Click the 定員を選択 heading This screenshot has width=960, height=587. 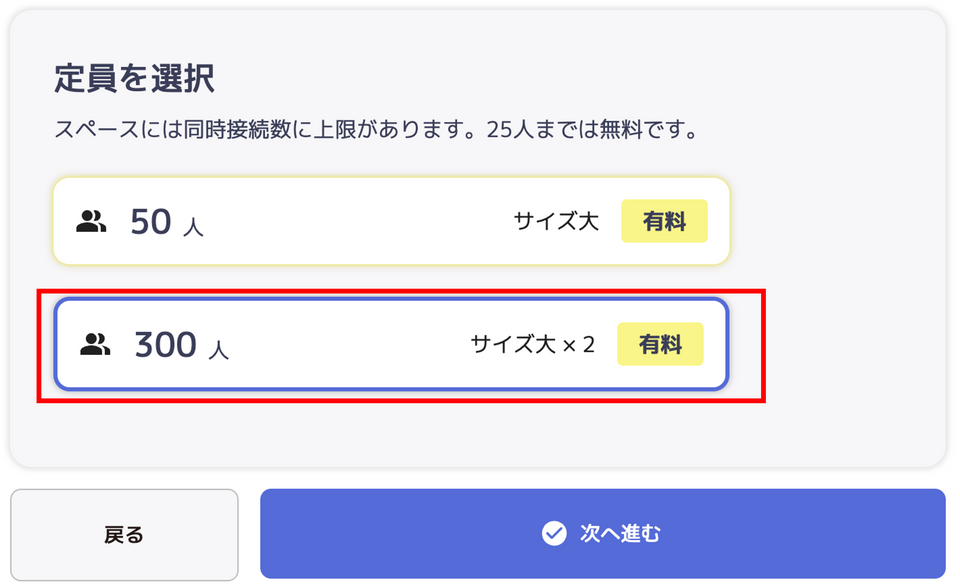134,78
